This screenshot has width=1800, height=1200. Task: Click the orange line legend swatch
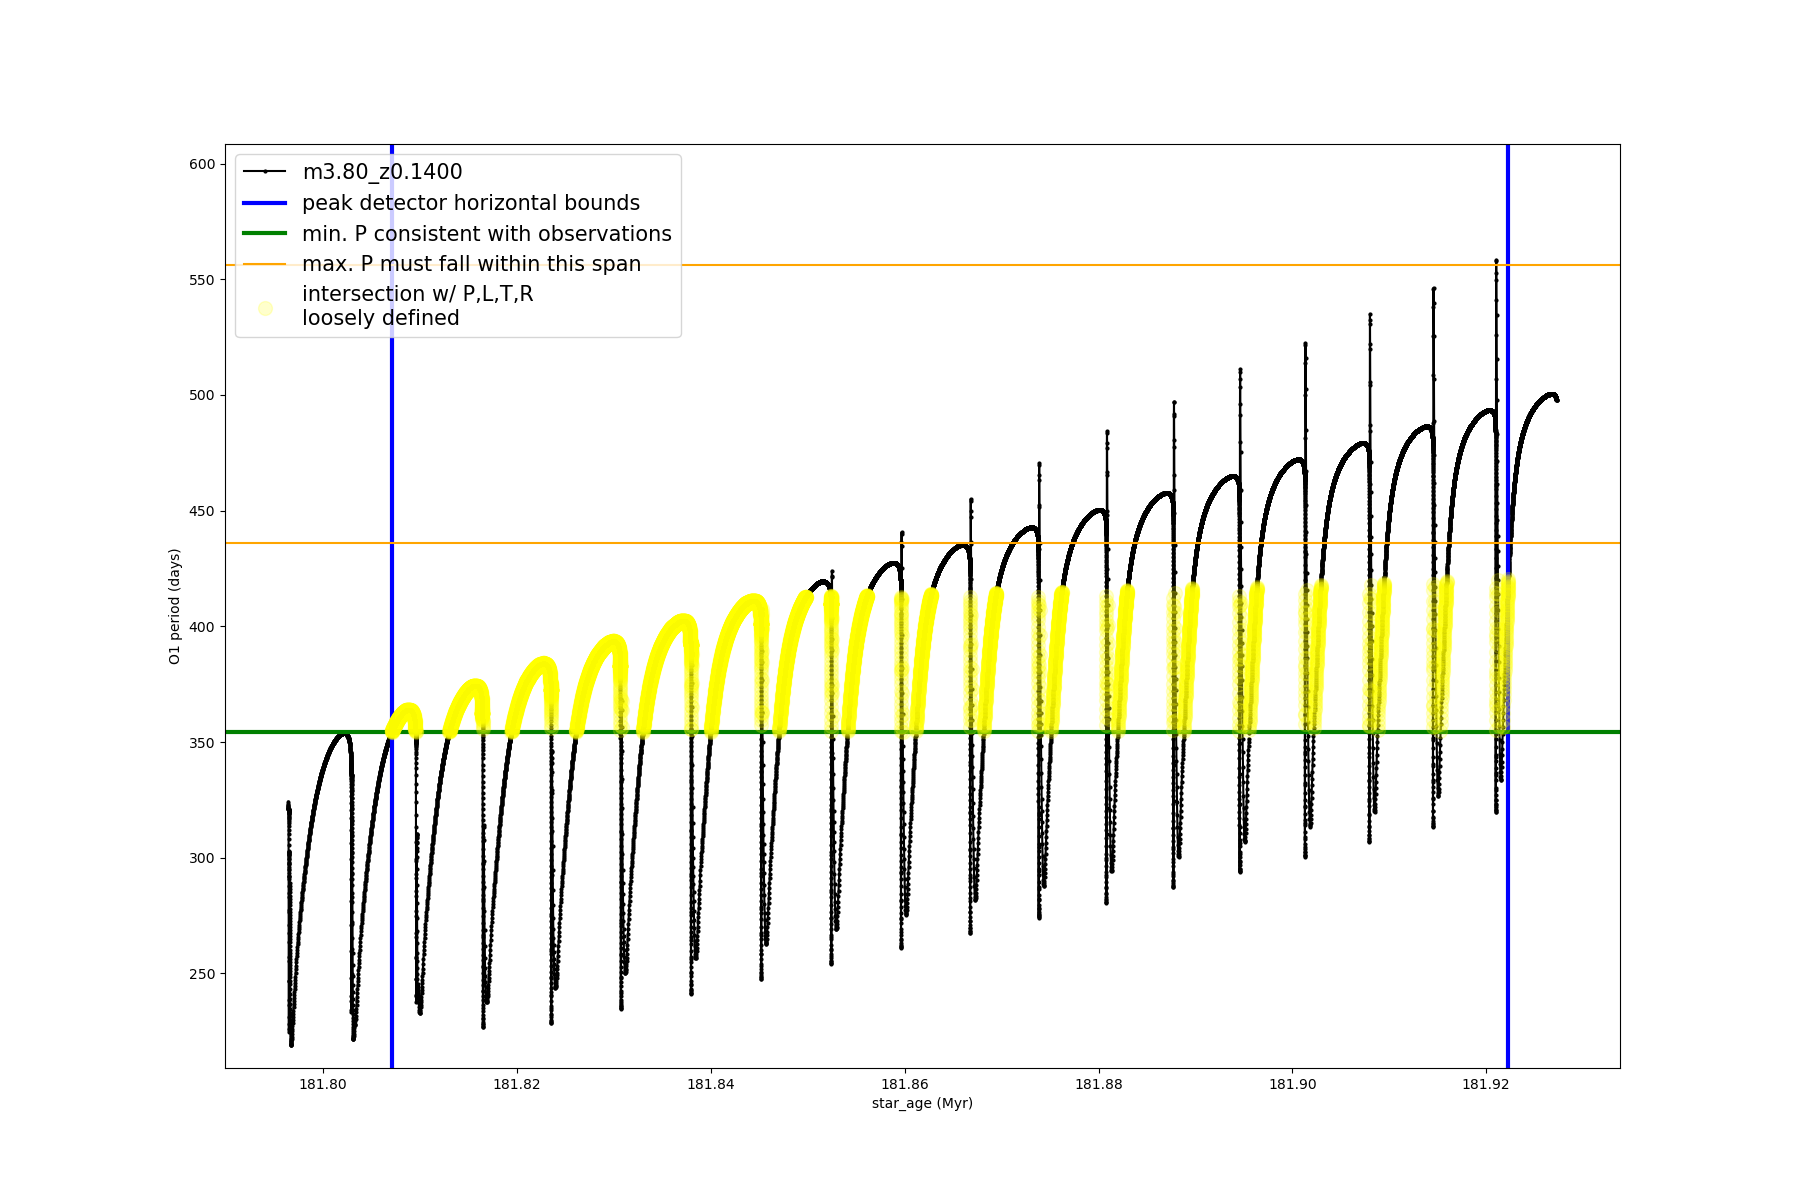tap(265, 264)
